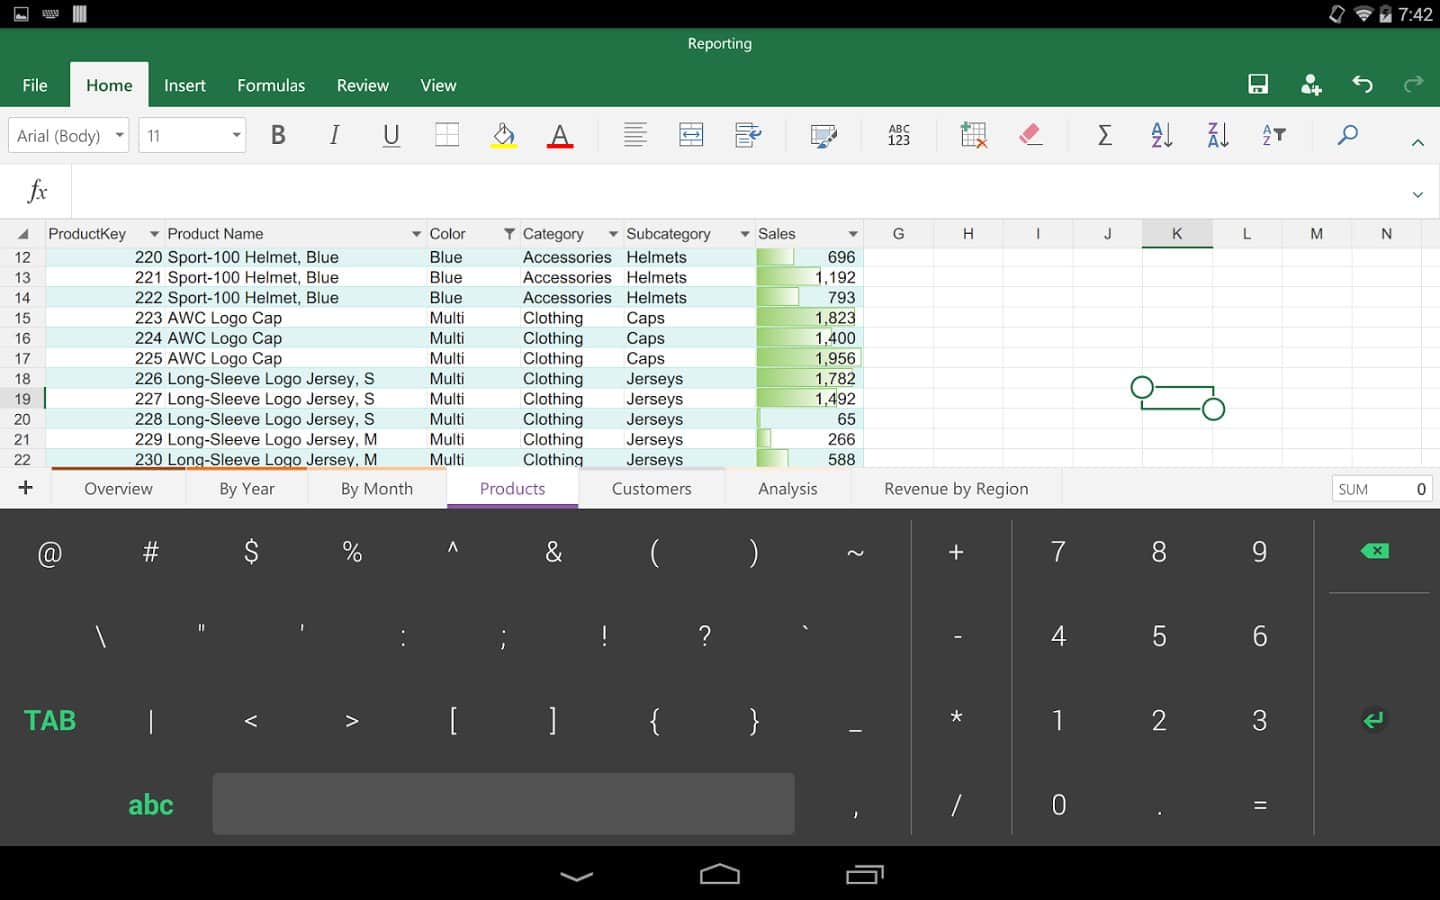This screenshot has width=1440, height=900.
Task: Select the clear eraser icon
Action: pyautogui.click(x=1030, y=135)
